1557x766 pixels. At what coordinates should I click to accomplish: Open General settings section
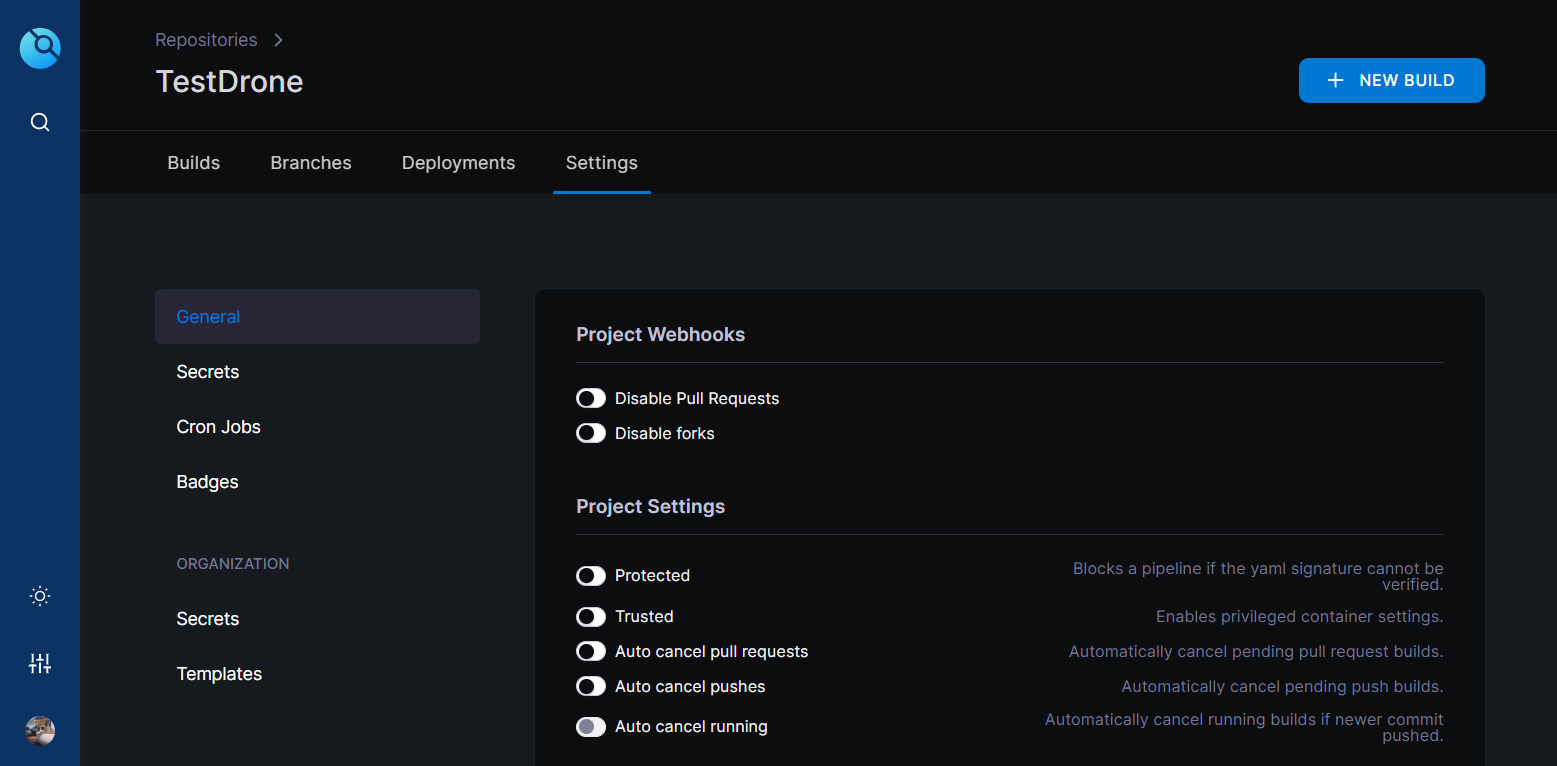point(317,317)
